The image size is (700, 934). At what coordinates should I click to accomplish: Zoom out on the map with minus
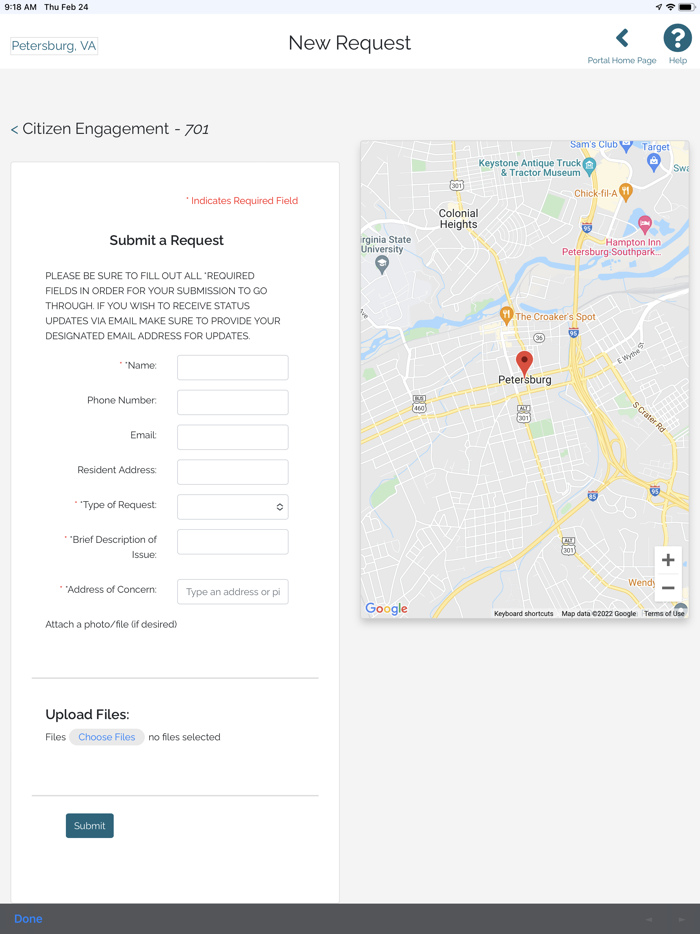coord(668,587)
